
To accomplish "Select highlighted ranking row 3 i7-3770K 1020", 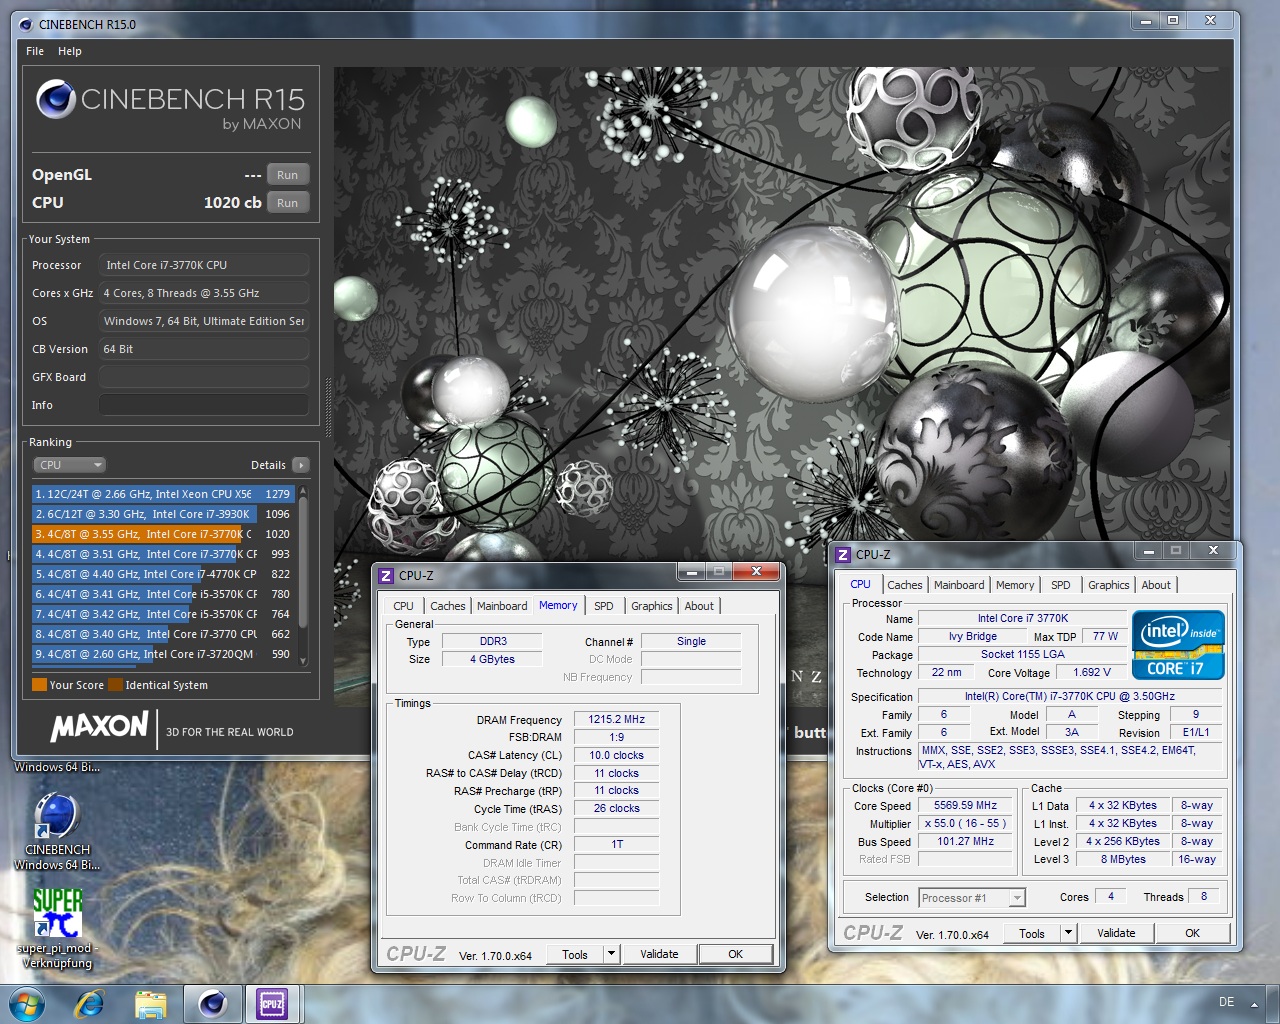I will 163,534.
